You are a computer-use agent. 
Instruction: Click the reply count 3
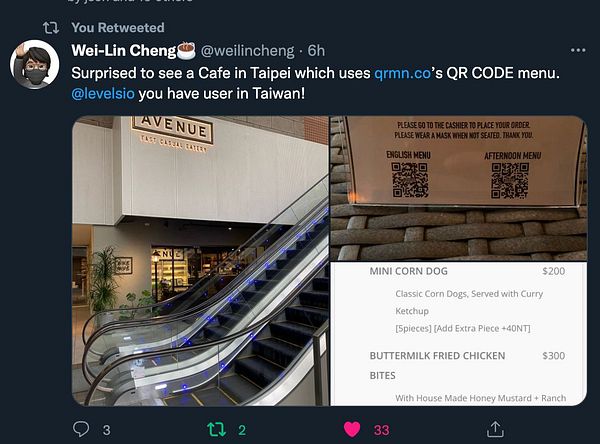(x=106, y=430)
